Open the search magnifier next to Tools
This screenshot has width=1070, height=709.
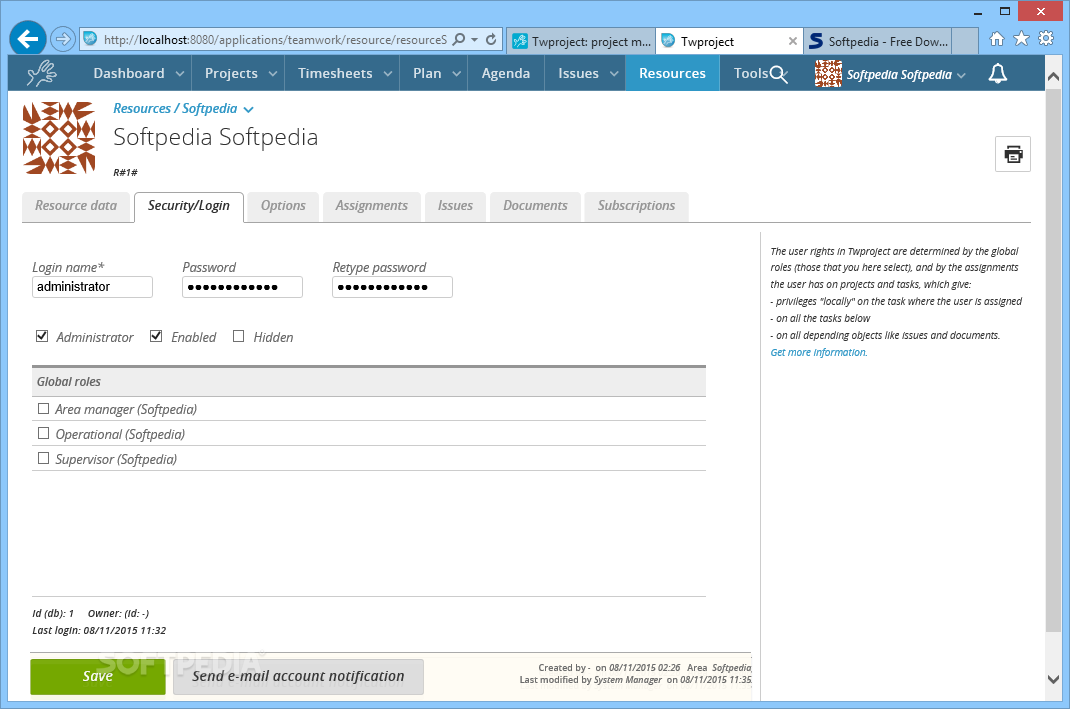coord(779,74)
